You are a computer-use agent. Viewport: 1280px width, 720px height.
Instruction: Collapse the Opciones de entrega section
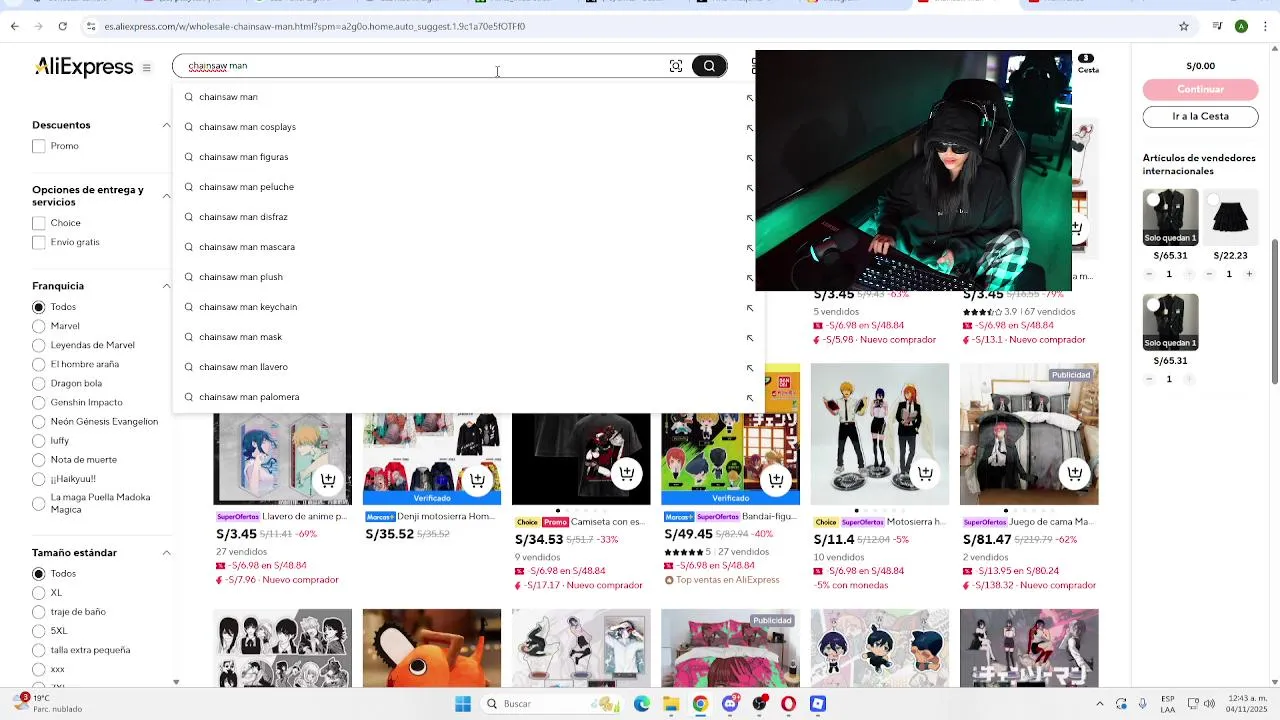coord(166,195)
